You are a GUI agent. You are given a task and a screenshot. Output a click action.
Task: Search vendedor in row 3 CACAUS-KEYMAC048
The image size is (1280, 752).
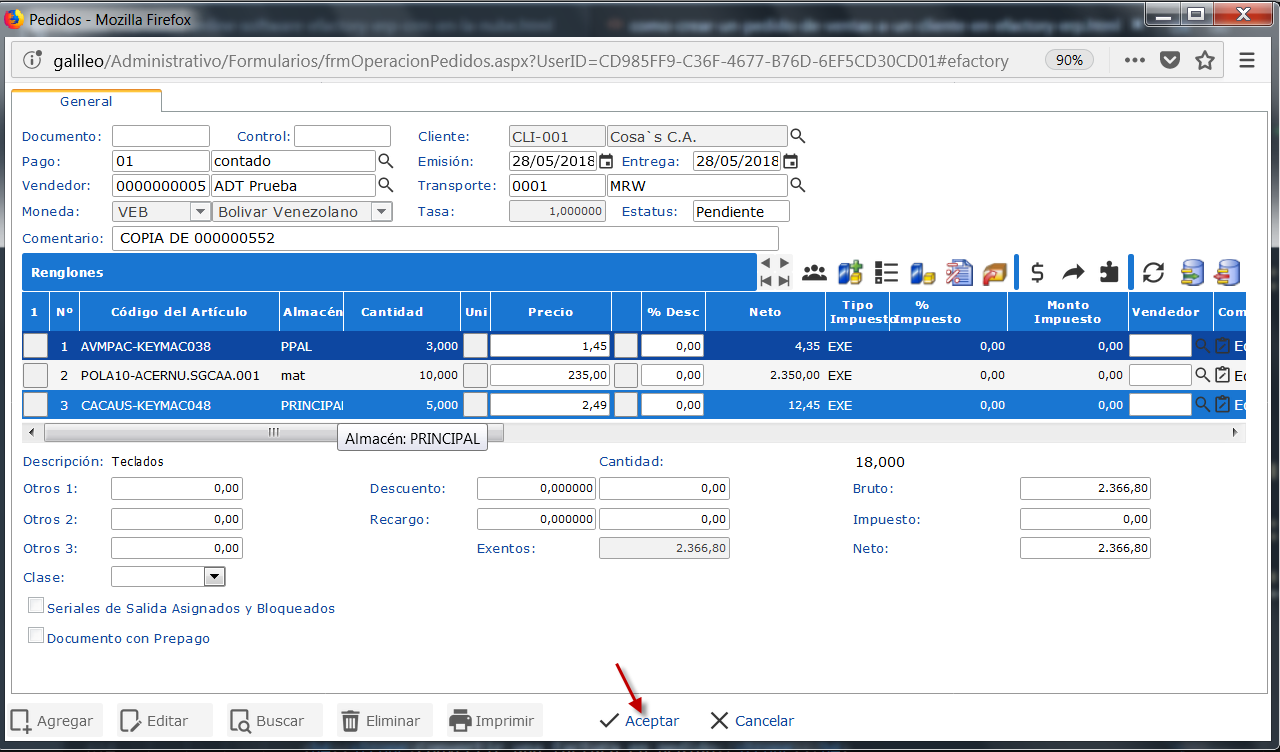[x=1203, y=405]
